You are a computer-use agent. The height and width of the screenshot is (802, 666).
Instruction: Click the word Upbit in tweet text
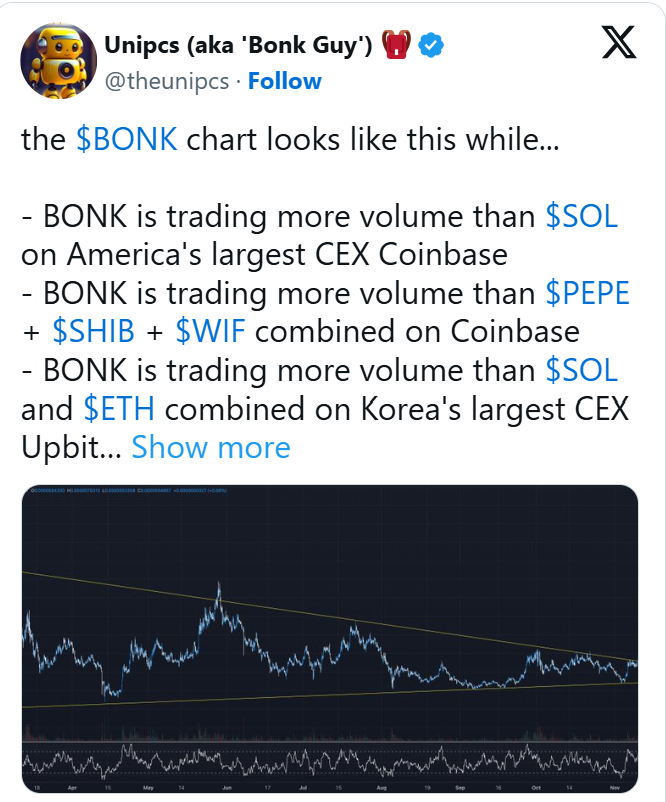58,447
